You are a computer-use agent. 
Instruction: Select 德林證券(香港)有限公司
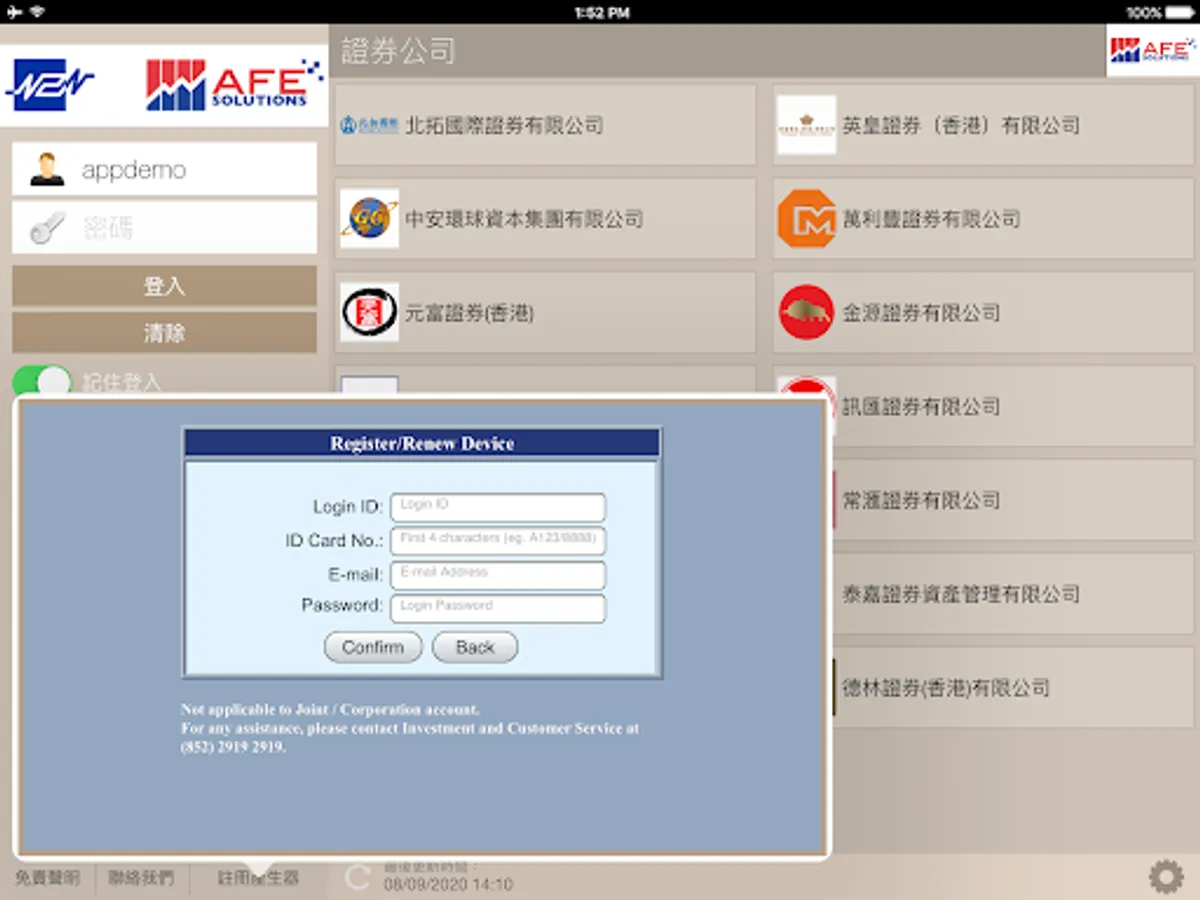point(1012,688)
